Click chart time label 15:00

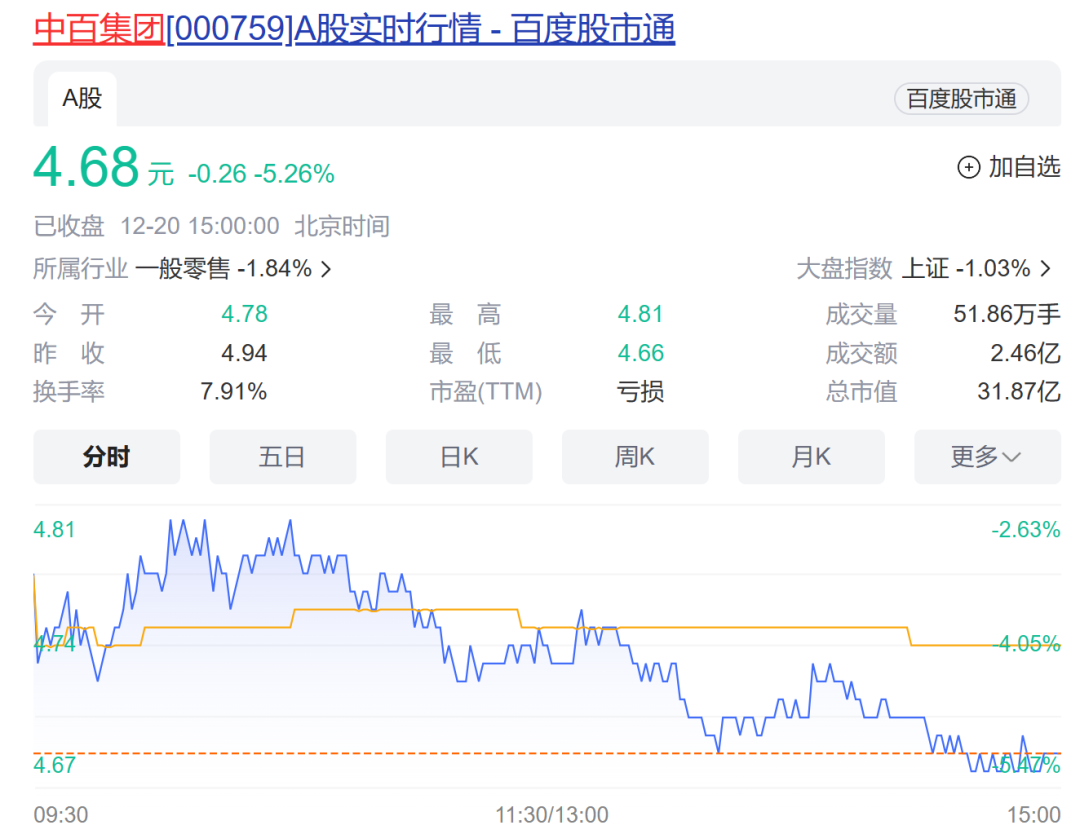(1034, 815)
